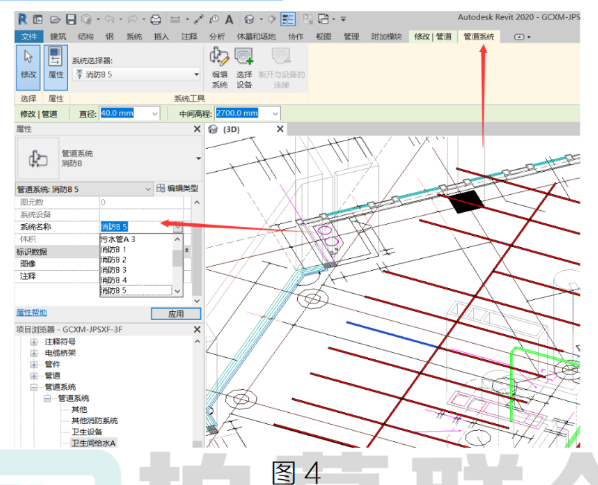Image resolution: width=598 pixels, height=485 pixels.
Task: Select 卫生间给水A in project browser
Action: [x=93, y=443]
